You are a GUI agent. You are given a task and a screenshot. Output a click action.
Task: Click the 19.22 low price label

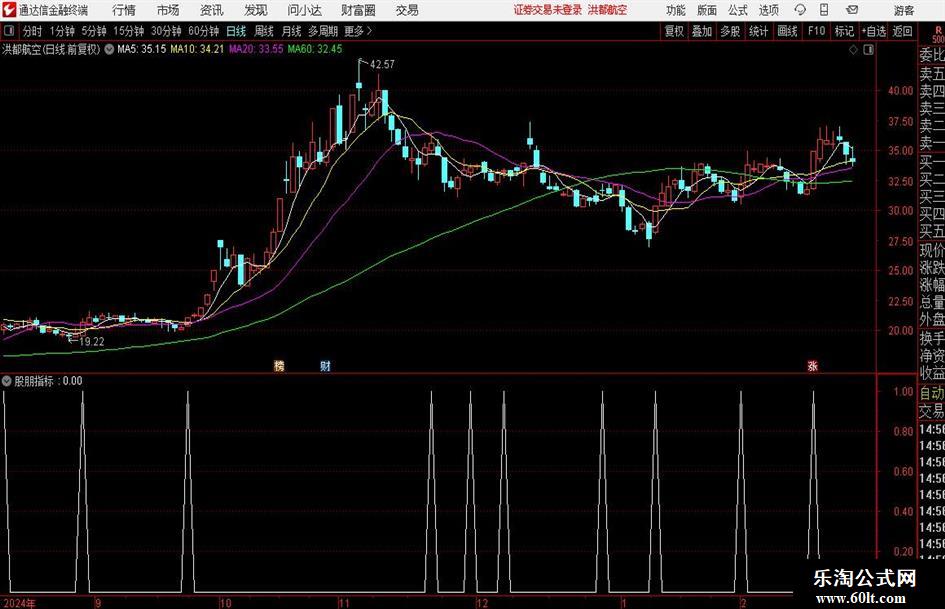point(92,341)
